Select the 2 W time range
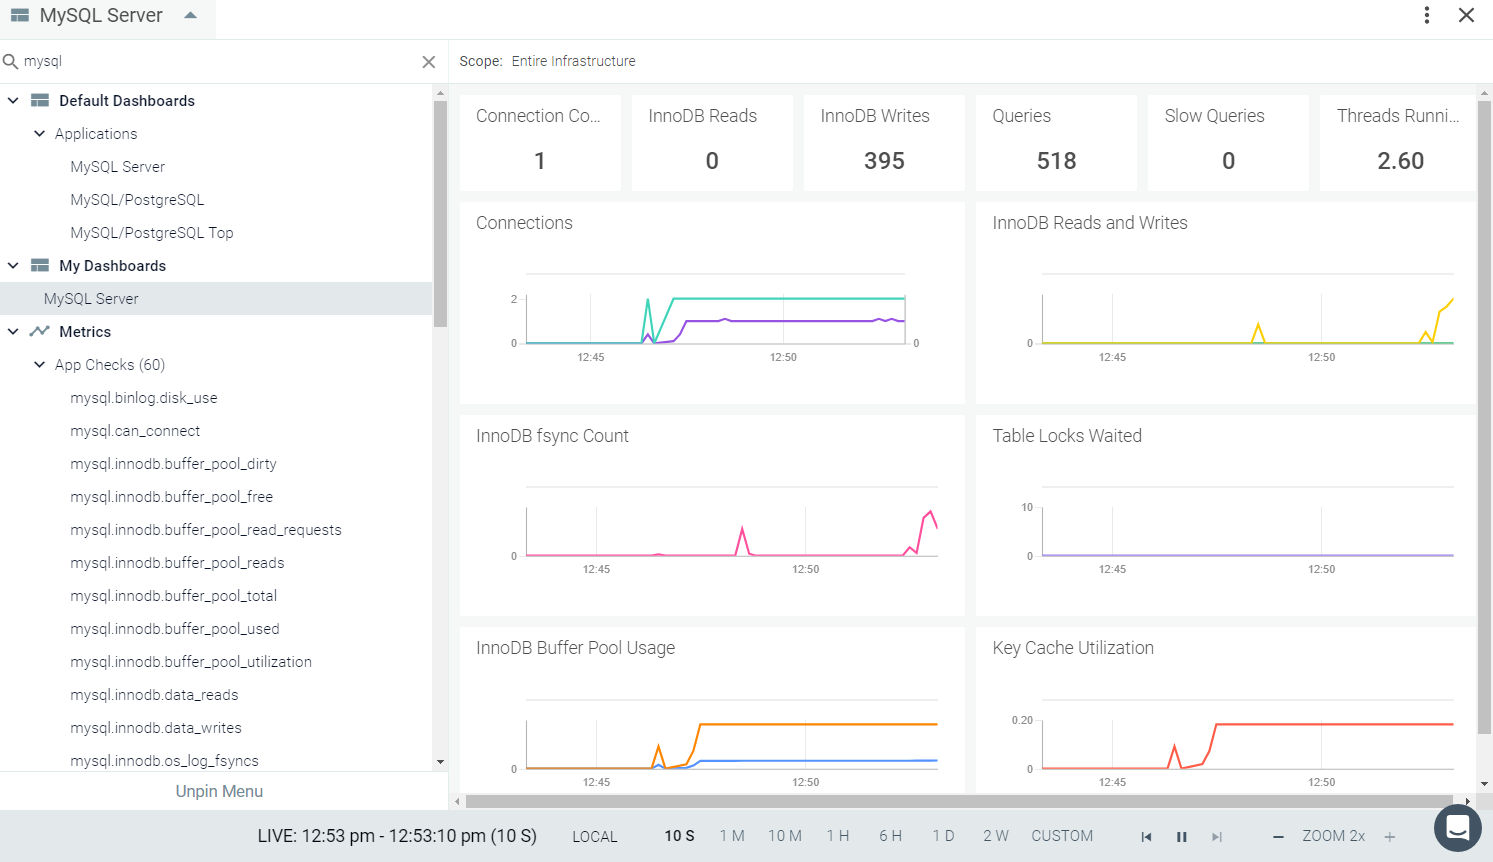 click(x=996, y=836)
